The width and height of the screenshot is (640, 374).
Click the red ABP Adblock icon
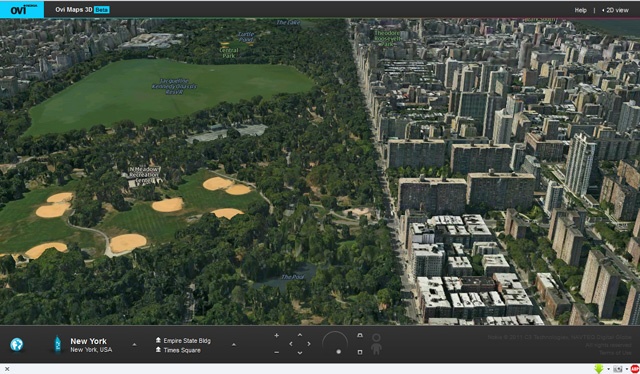pyautogui.click(x=635, y=369)
